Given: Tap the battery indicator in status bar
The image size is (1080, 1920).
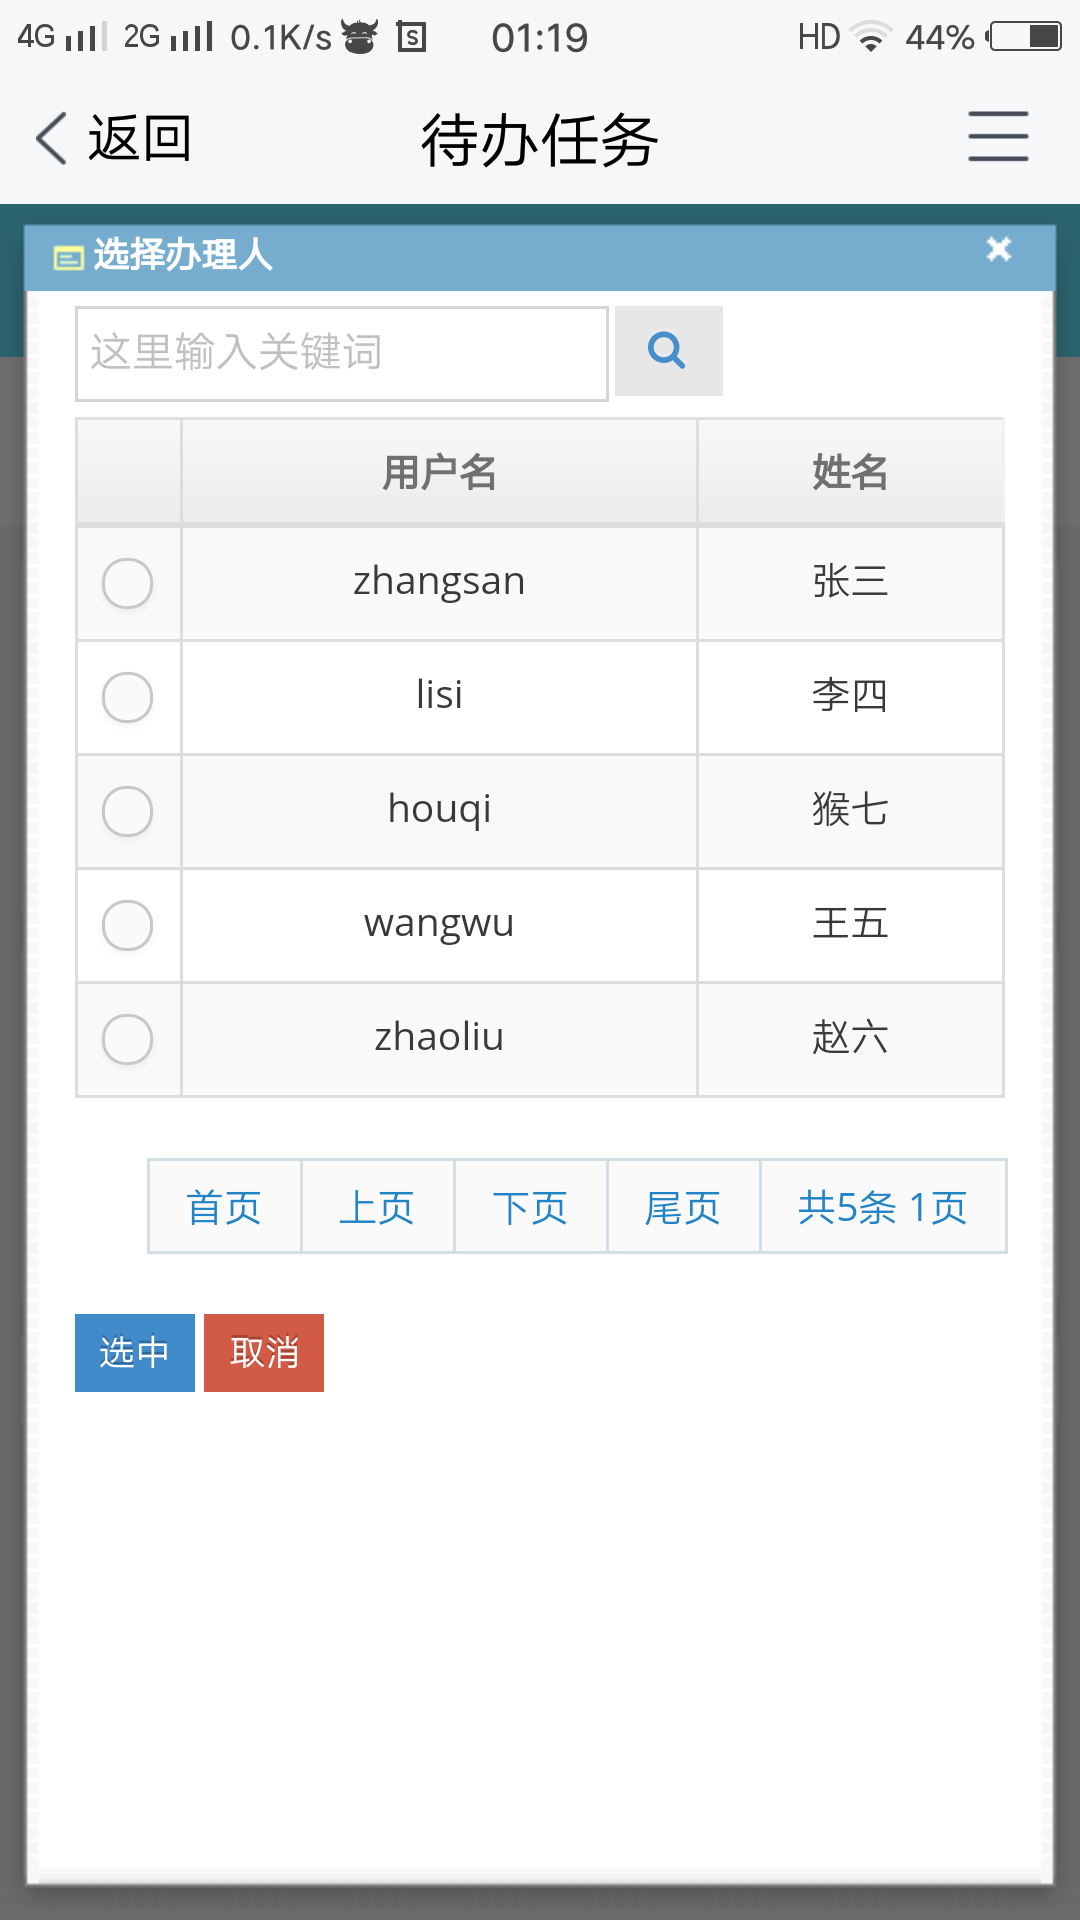Looking at the screenshot, I should point(1024,37).
